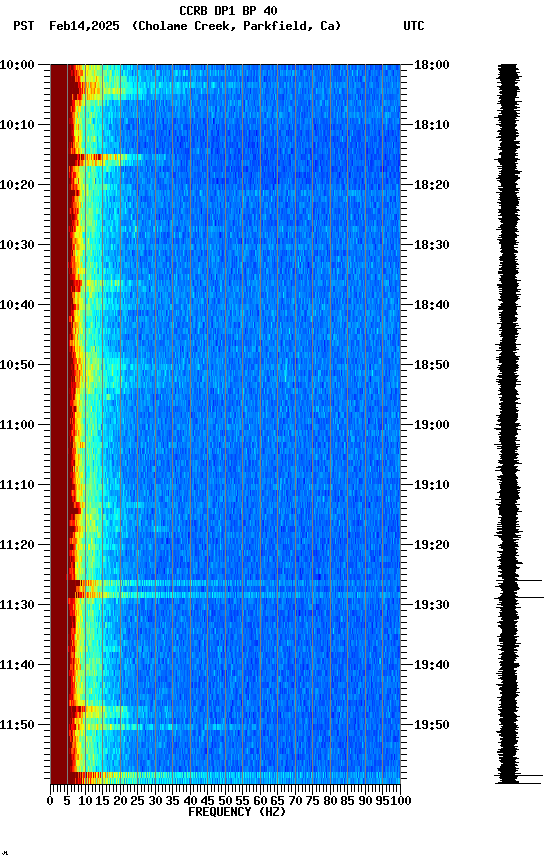Click the 25 Hz frequency tick label
Image resolution: width=552 pixels, height=864 pixels.
[137, 801]
